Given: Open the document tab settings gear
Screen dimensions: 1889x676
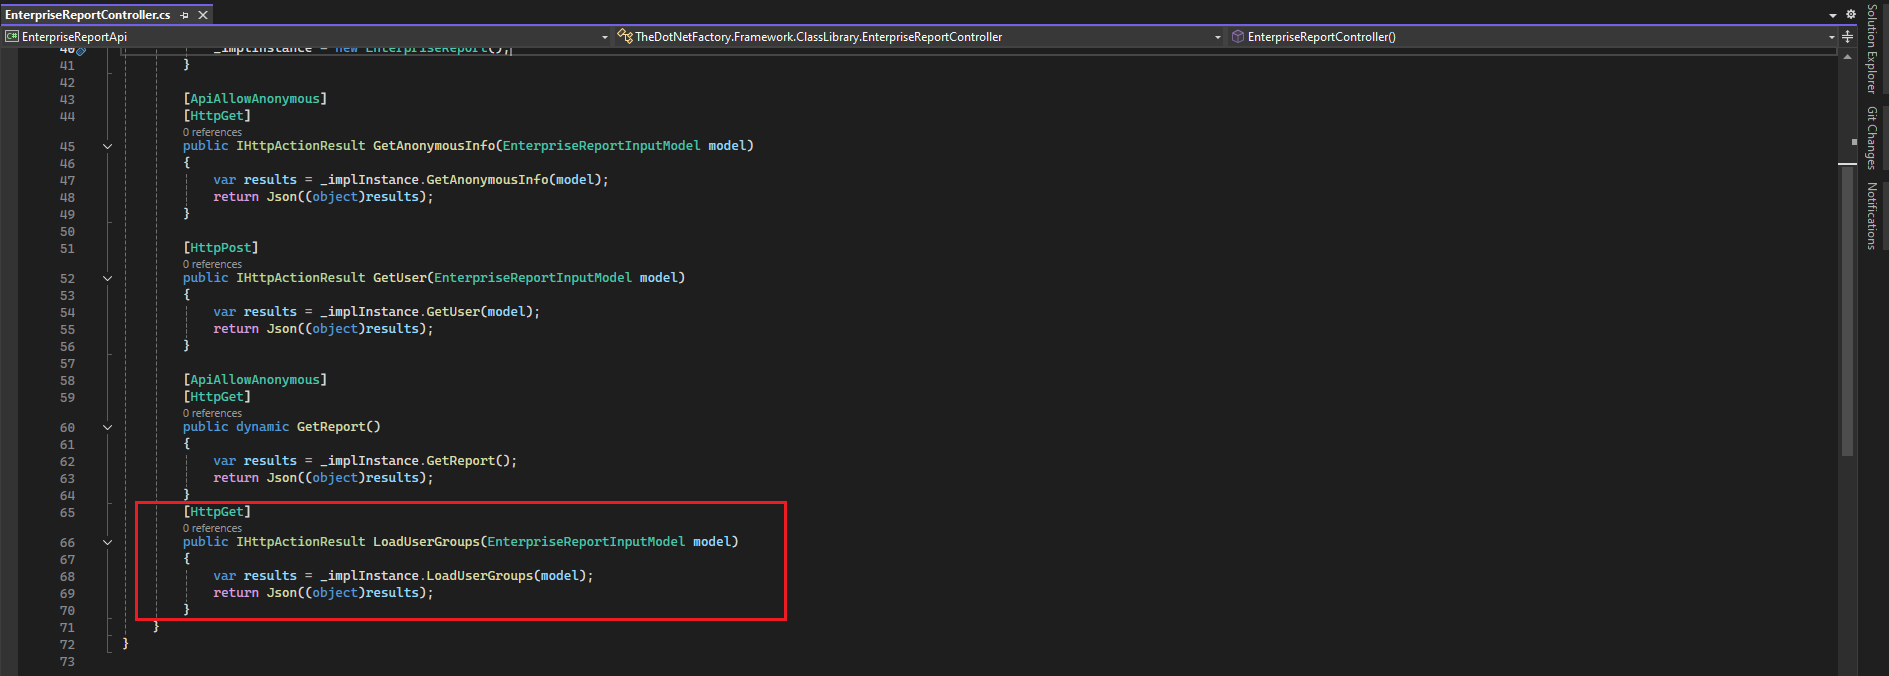Looking at the screenshot, I should coord(1850,14).
